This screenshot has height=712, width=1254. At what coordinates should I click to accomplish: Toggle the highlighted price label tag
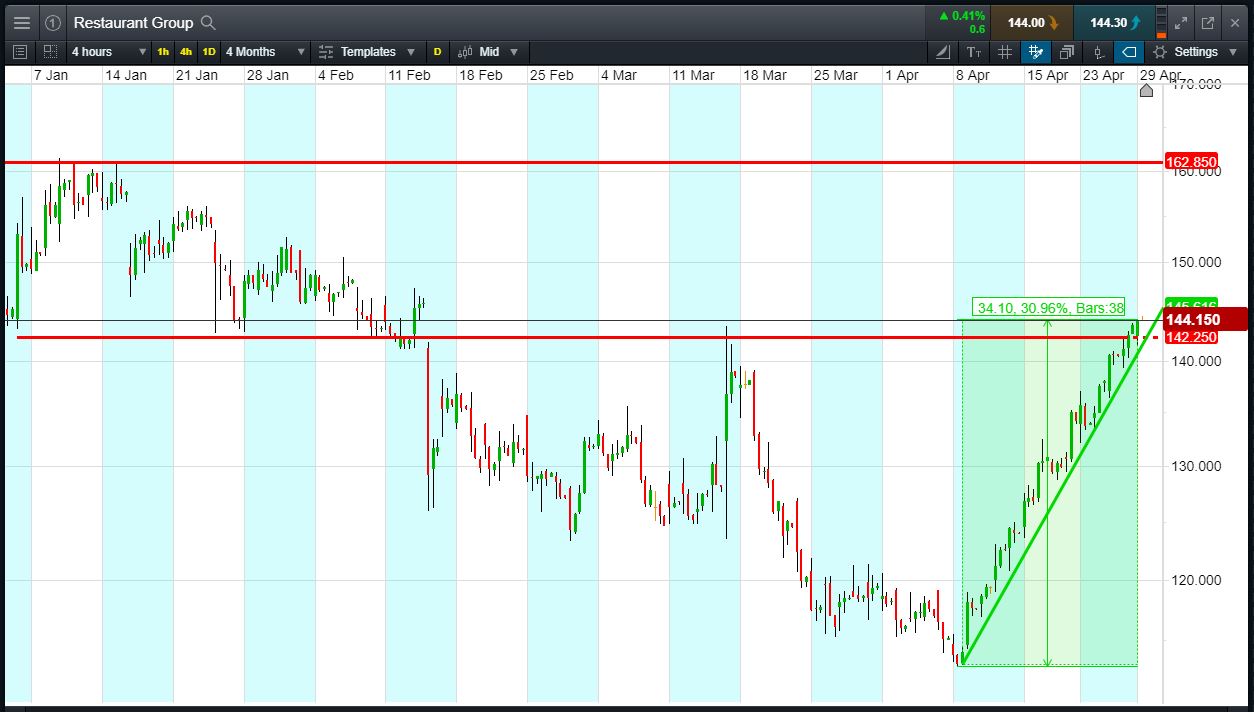click(1129, 52)
